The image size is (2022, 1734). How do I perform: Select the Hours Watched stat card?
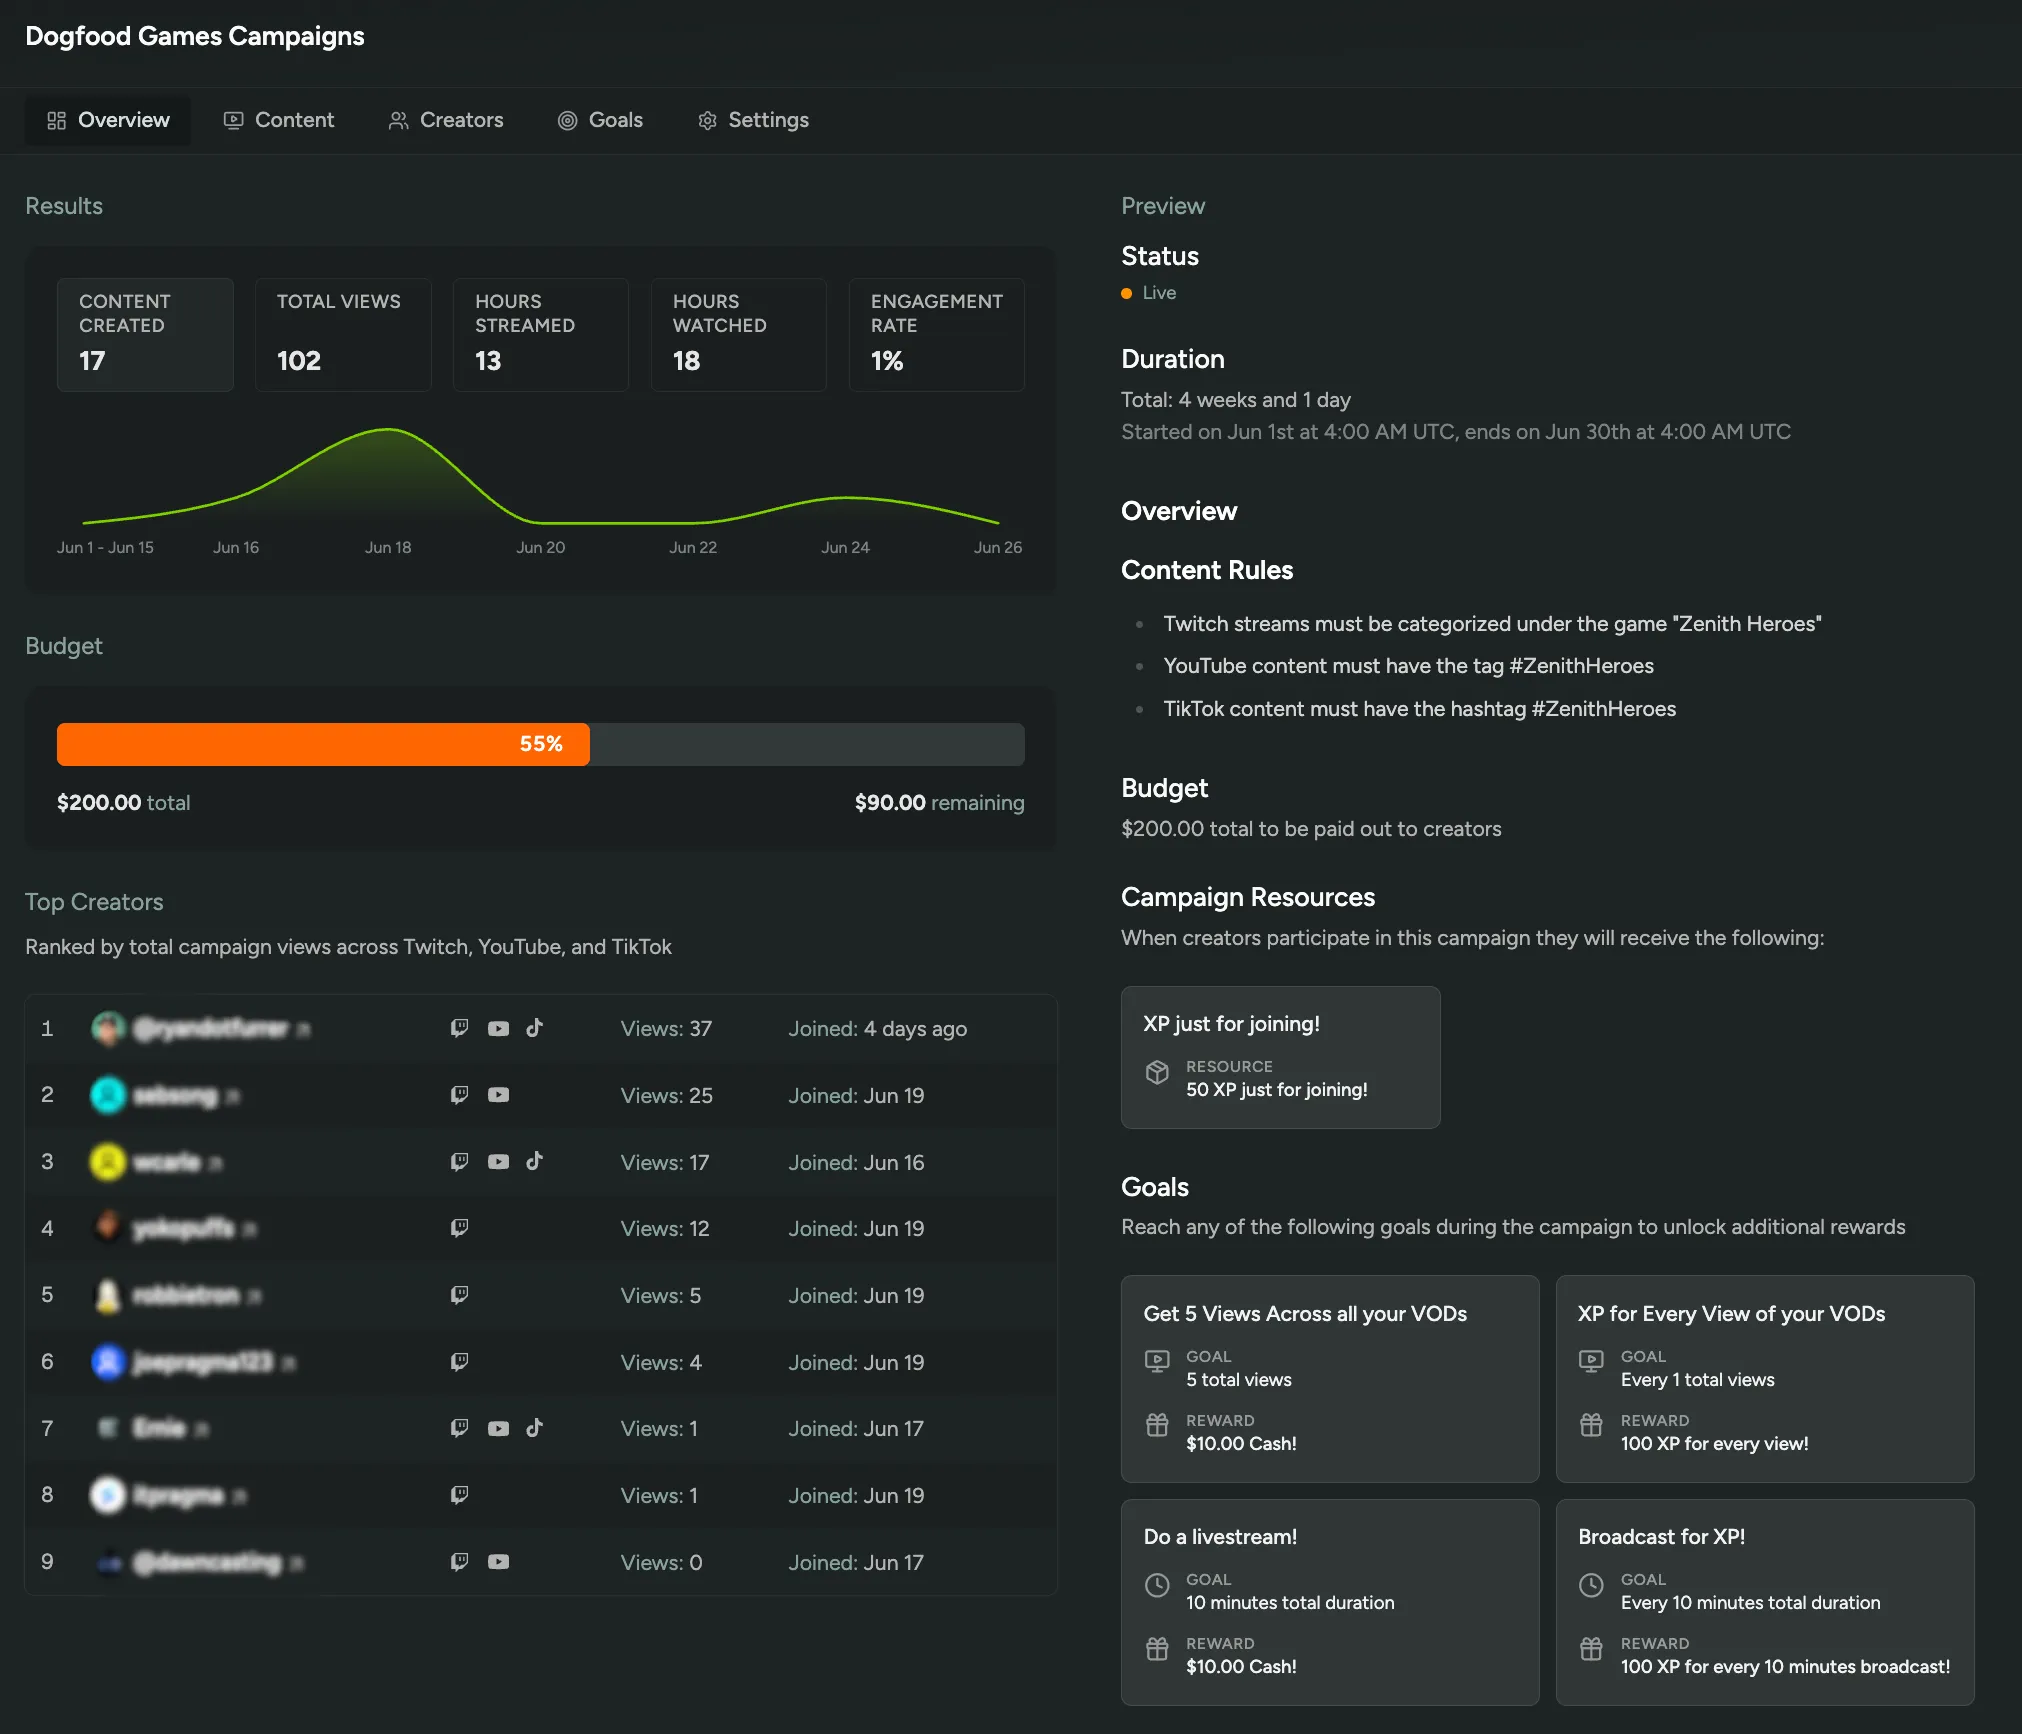pos(739,335)
